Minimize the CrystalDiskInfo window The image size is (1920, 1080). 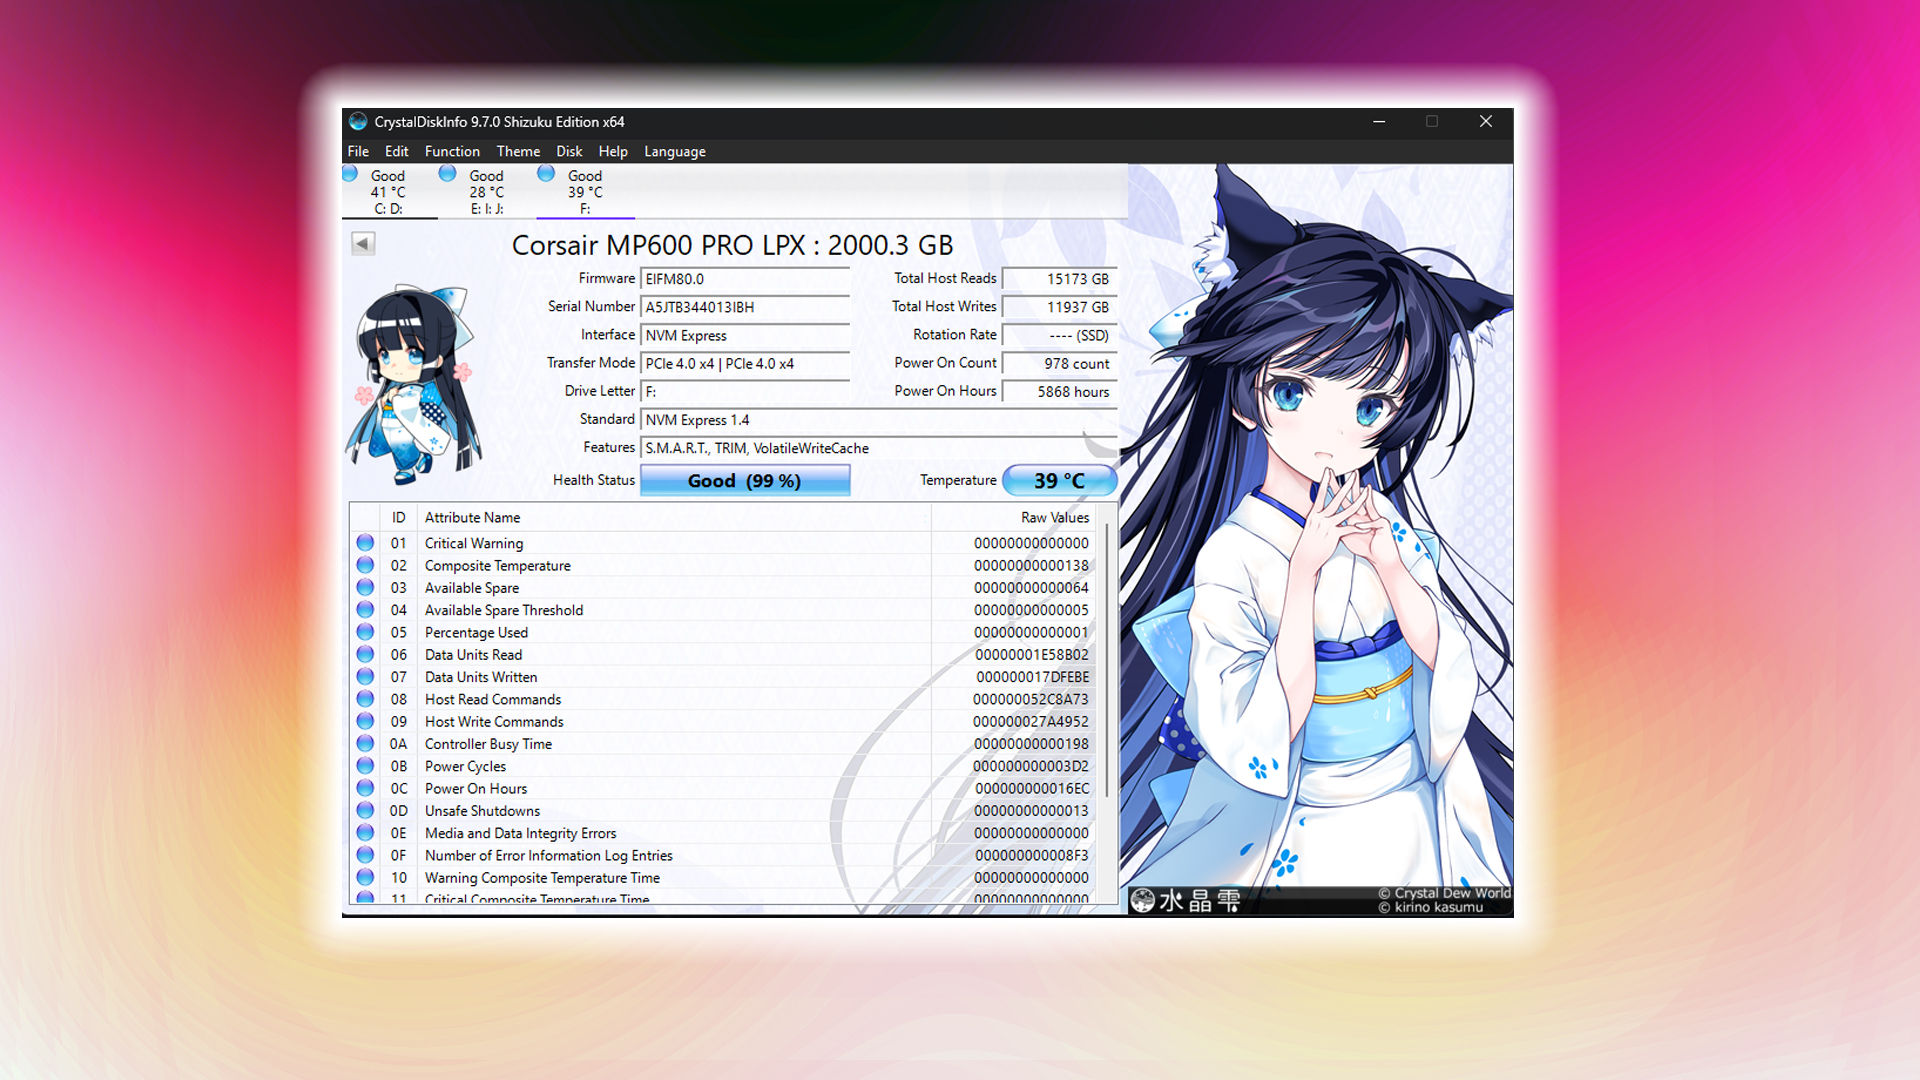pyautogui.click(x=1379, y=122)
